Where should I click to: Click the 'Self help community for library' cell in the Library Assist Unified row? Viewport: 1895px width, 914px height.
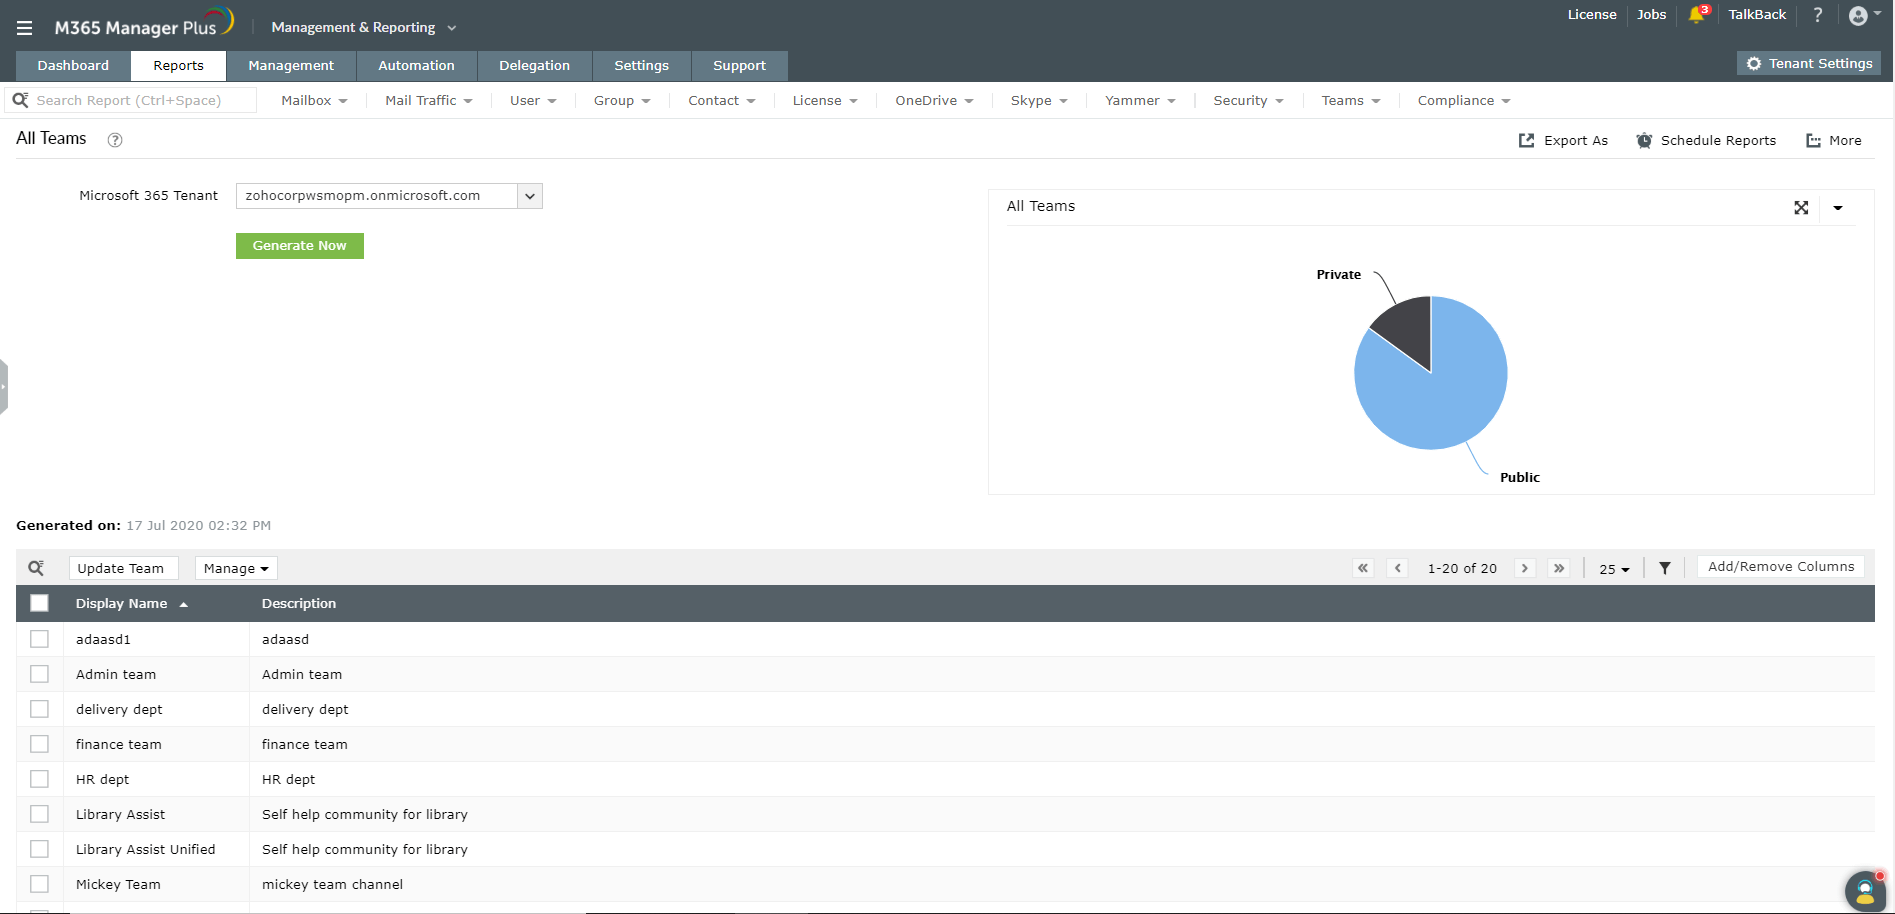click(365, 850)
